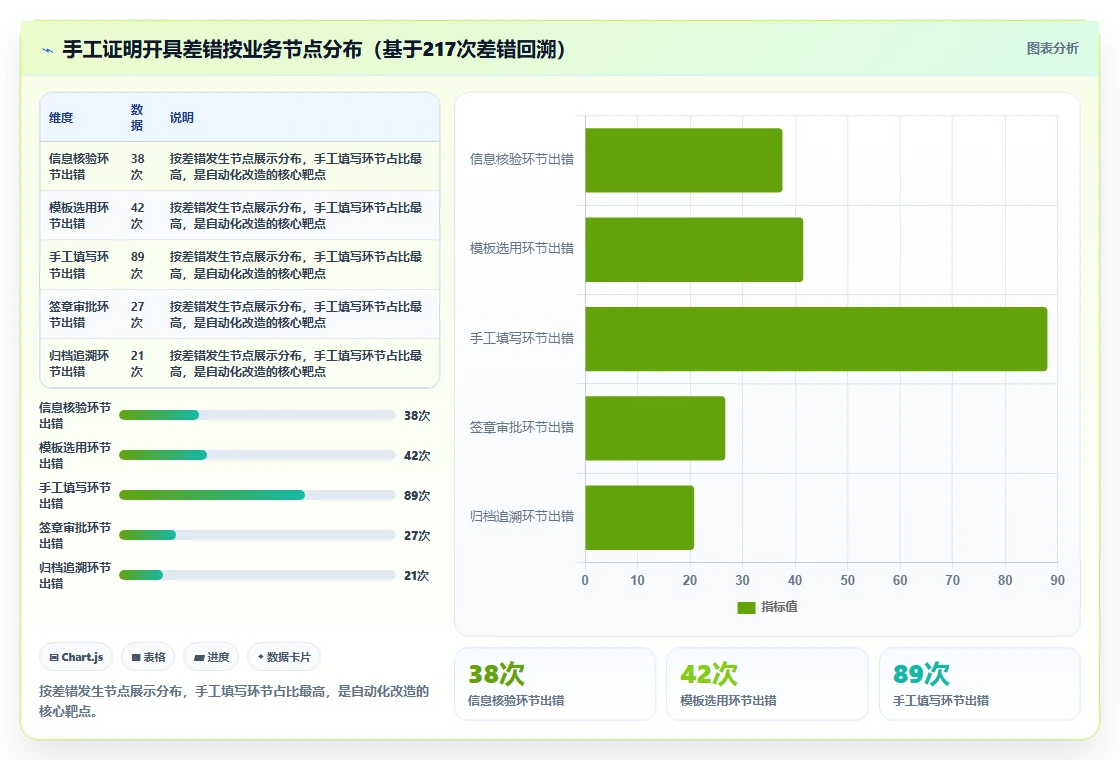This screenshot has height=760, width=1120.
Task: Click the chart y-axis label 模板选用环节出错
Action: pyautogui.click(x=521, y=249)
